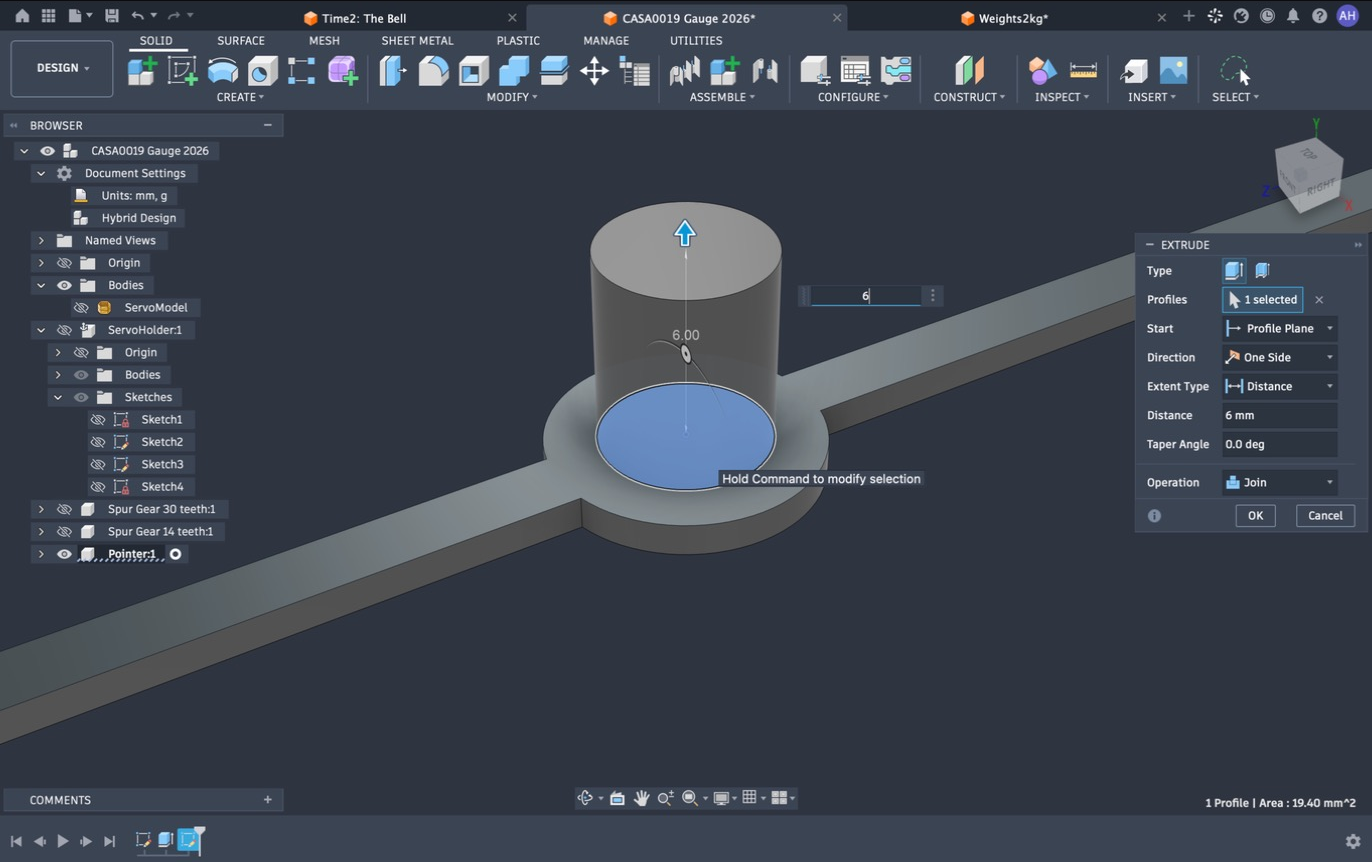Viewport: 1372px width, 862px height.
Task: Toggle visibility eye of Sketch1
Action: point(97,419)
